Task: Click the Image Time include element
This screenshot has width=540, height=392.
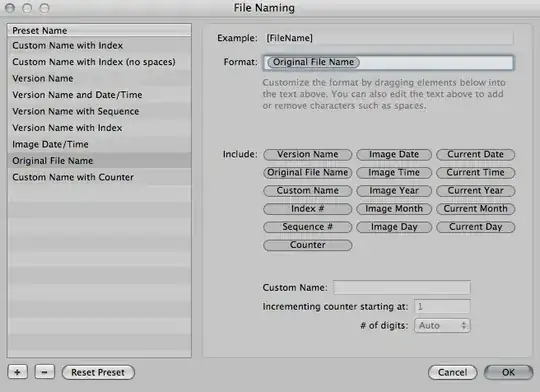Action: (394, 173)
